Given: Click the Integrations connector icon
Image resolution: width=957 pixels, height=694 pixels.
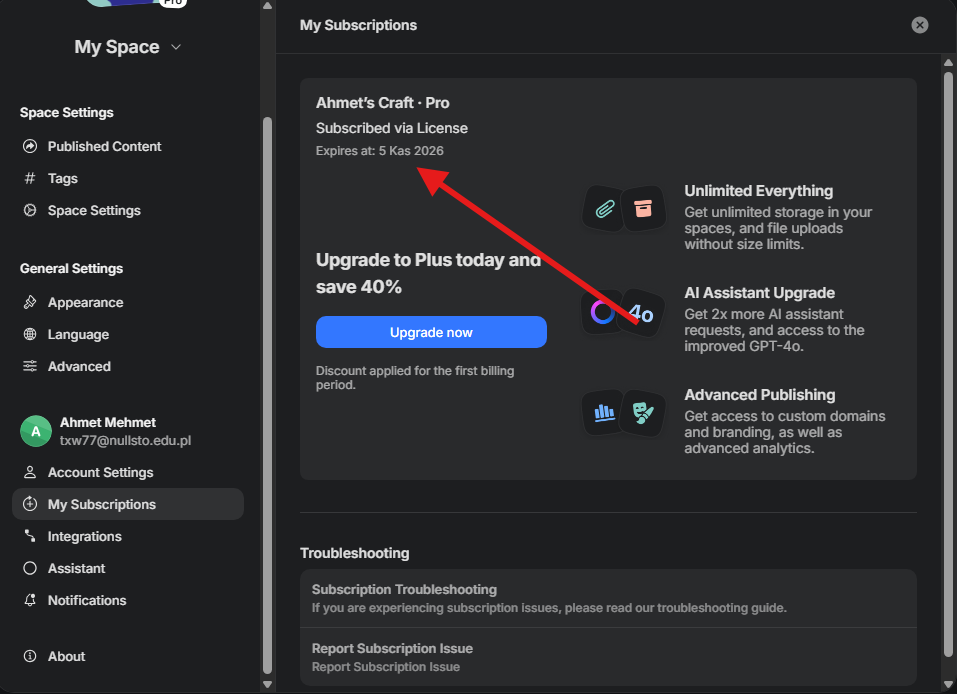Looking at the screenshot, I should click(x=30, y=536).
